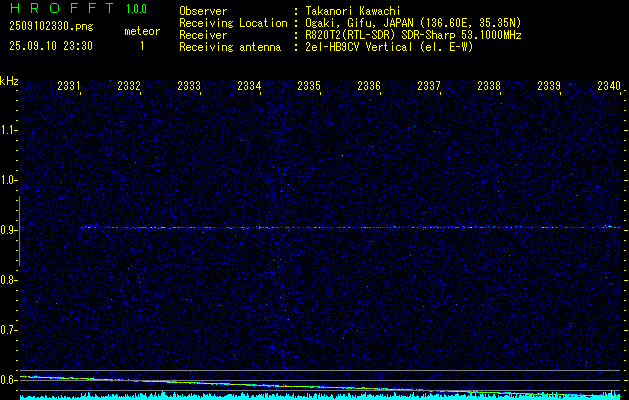
Task: Click the kHz axis unit label
Action: (x=9, y=81)
